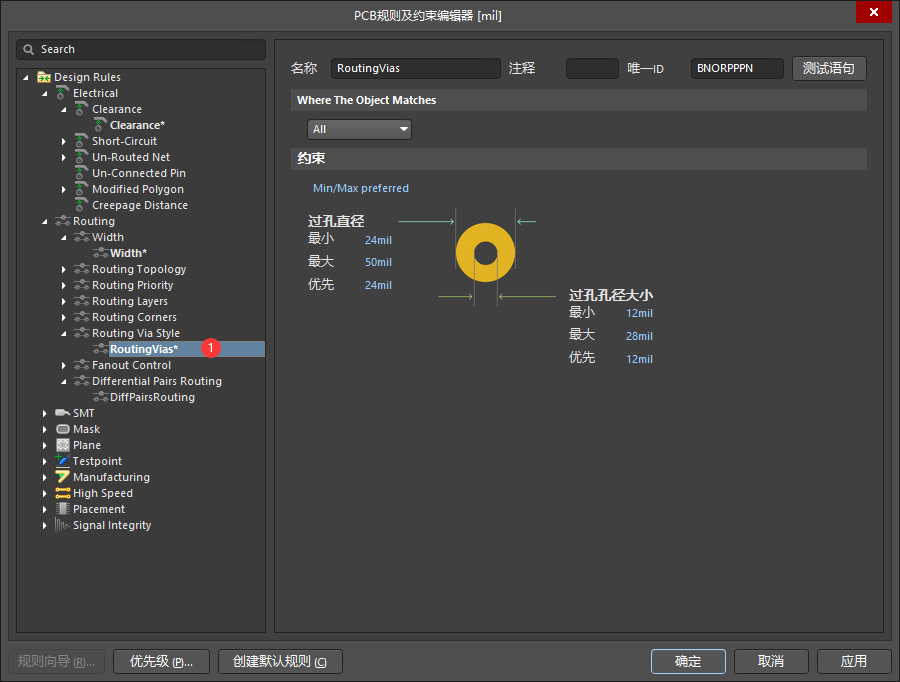Click the 应用 button
The height and width of the screenshot is (682, 900).
(x=854, y=661)
